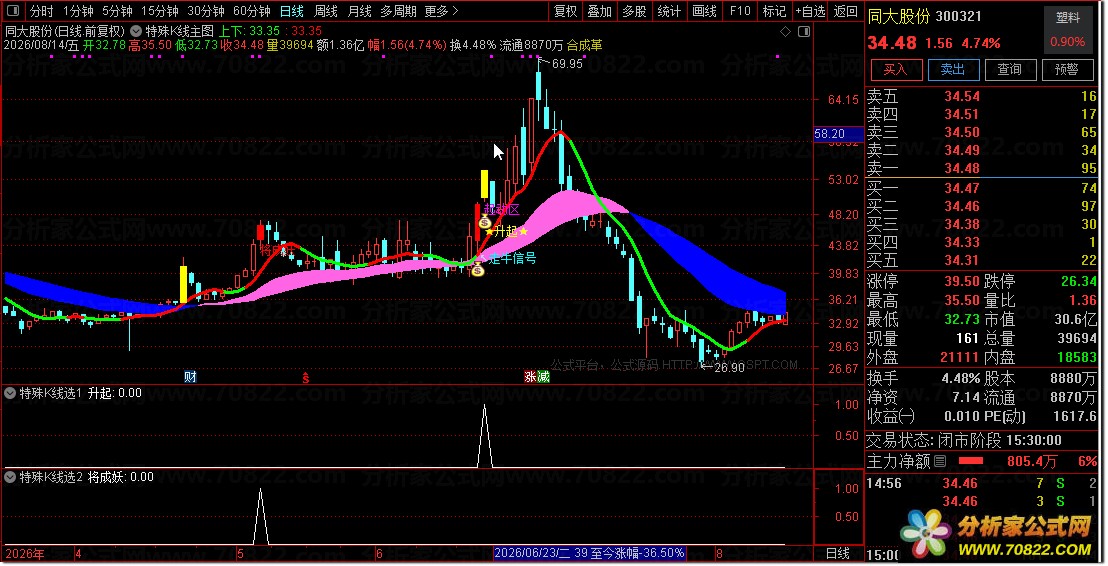Switch to the 周线 weekly tab
Viewport: 1108px width, 566px height.
coord(325,11)
